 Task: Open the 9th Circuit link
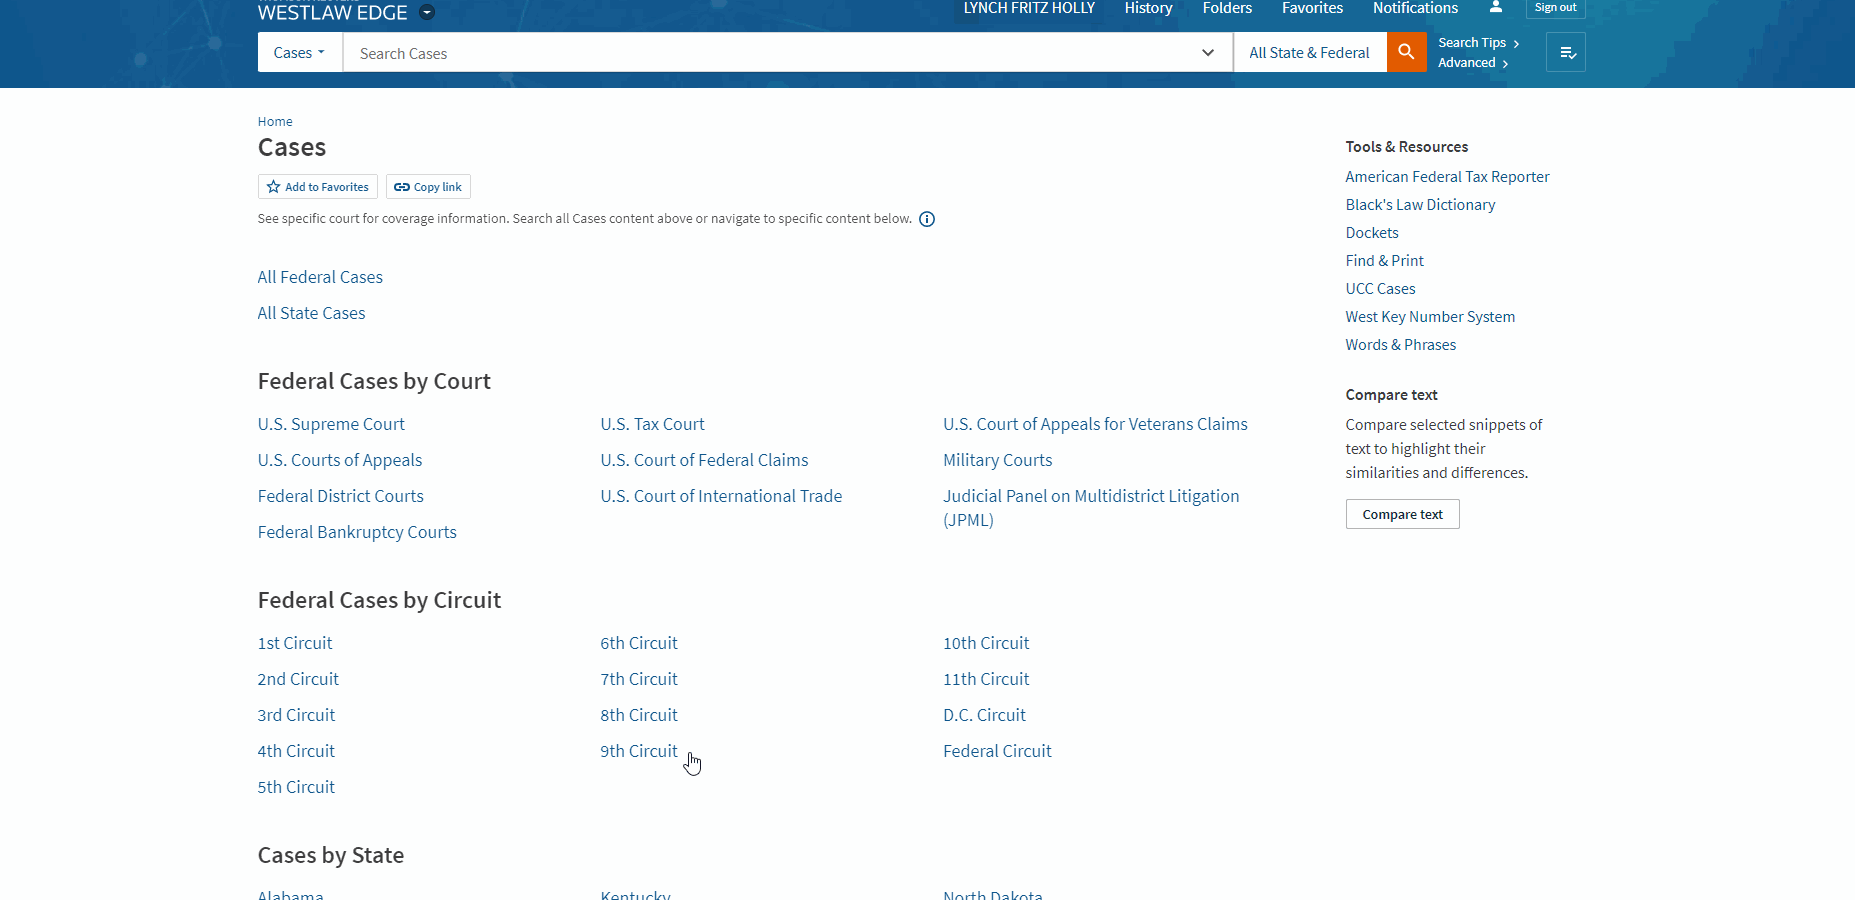(x=638, y=751)
